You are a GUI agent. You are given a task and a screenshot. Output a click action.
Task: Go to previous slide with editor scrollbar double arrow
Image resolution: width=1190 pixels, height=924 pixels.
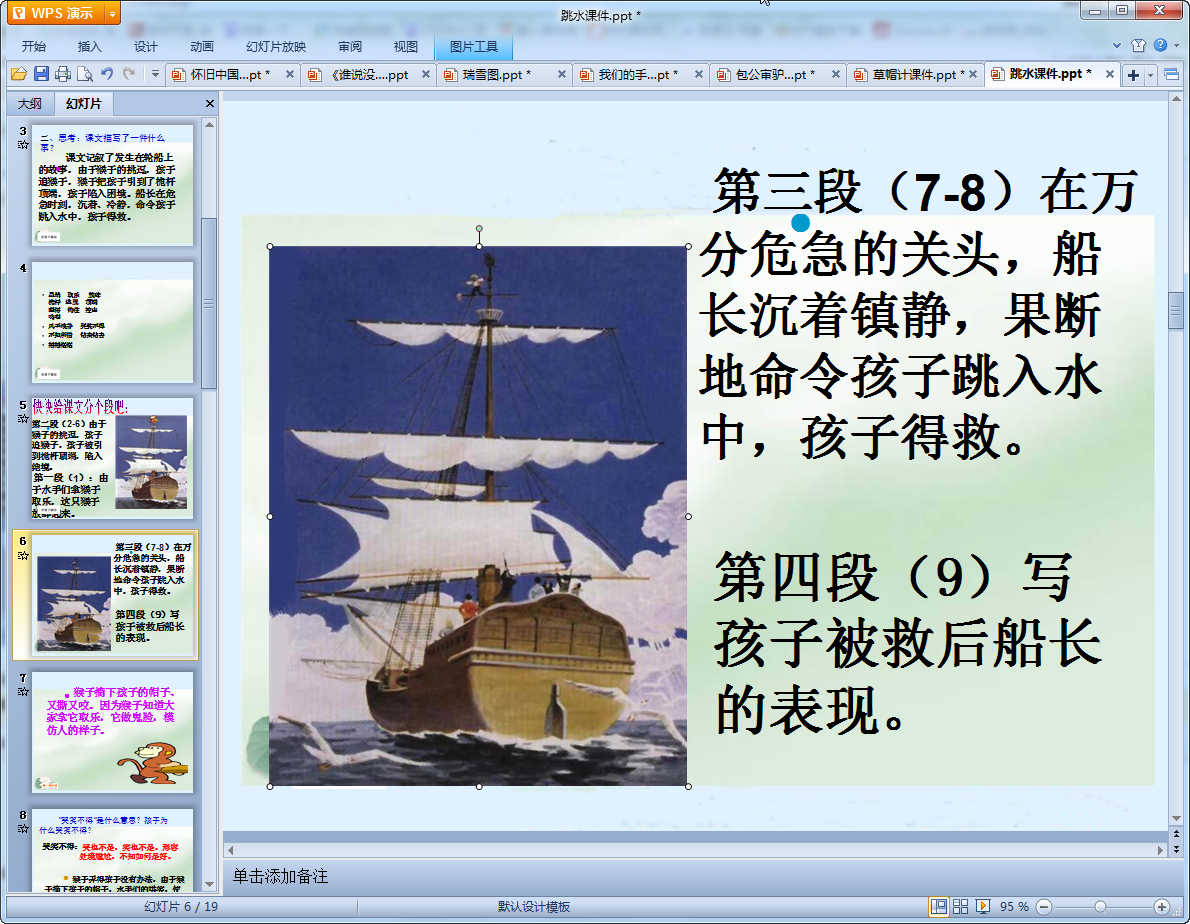coord(1176,834)
